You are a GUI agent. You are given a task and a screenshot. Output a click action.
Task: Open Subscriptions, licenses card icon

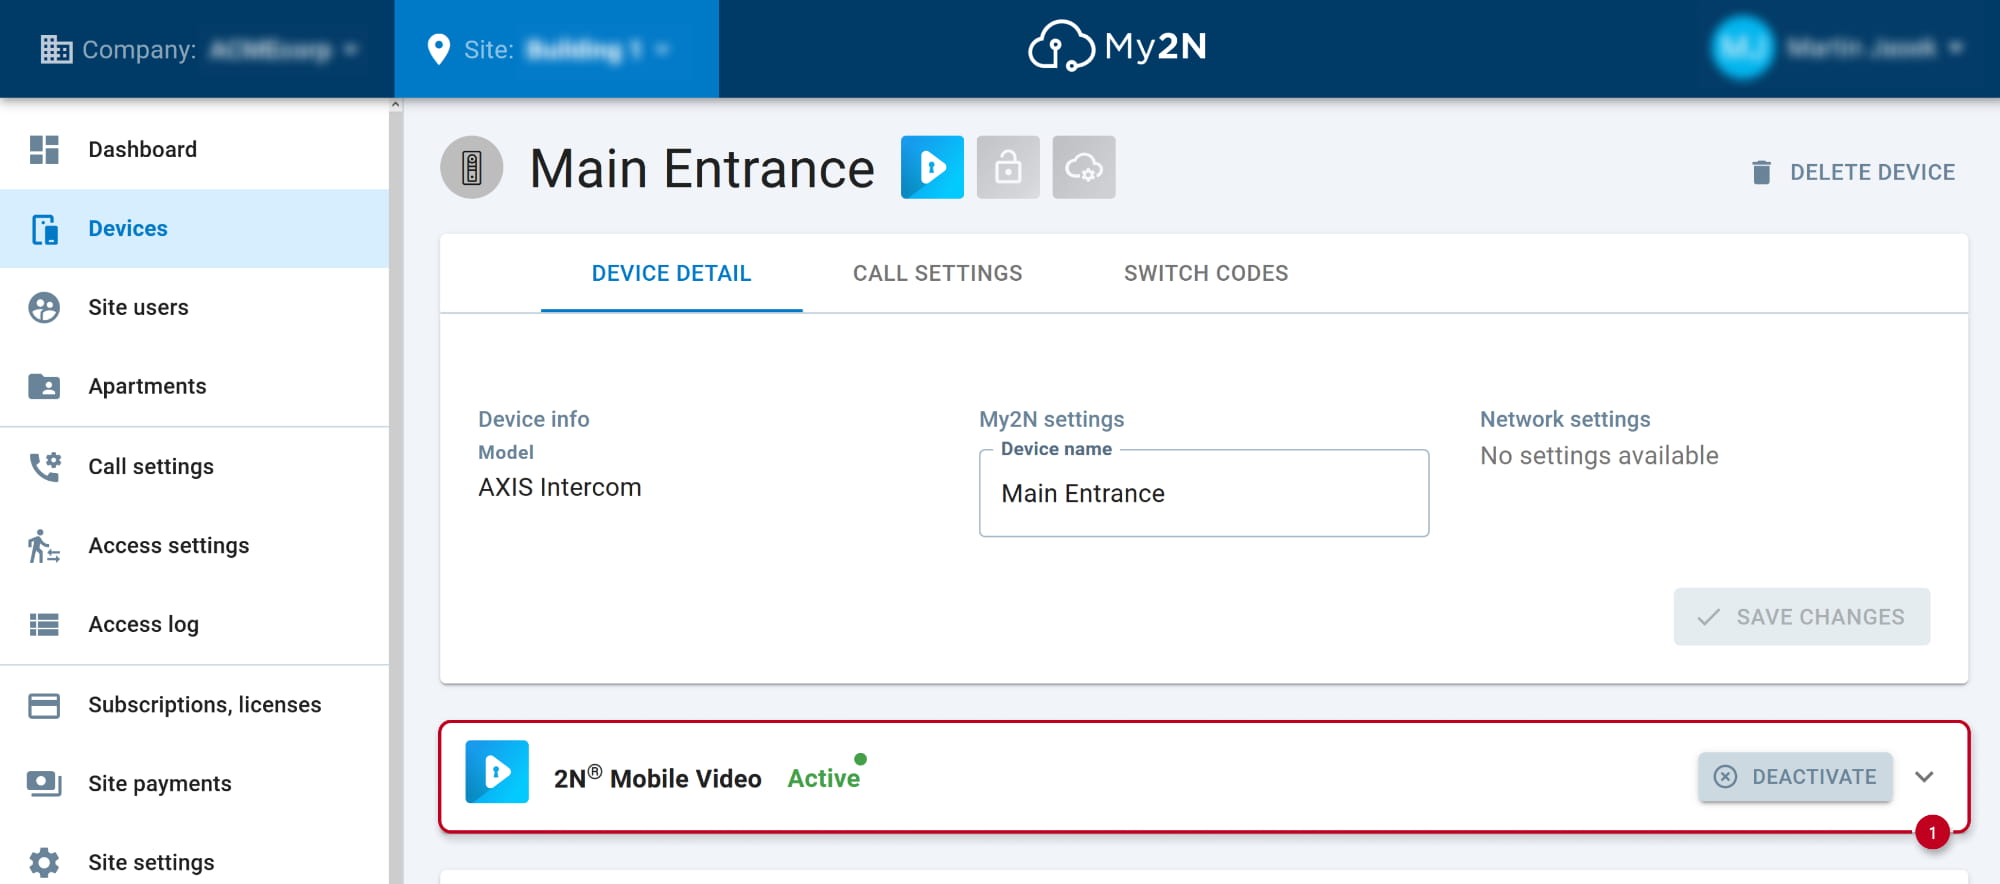click(x=44, y=705)
